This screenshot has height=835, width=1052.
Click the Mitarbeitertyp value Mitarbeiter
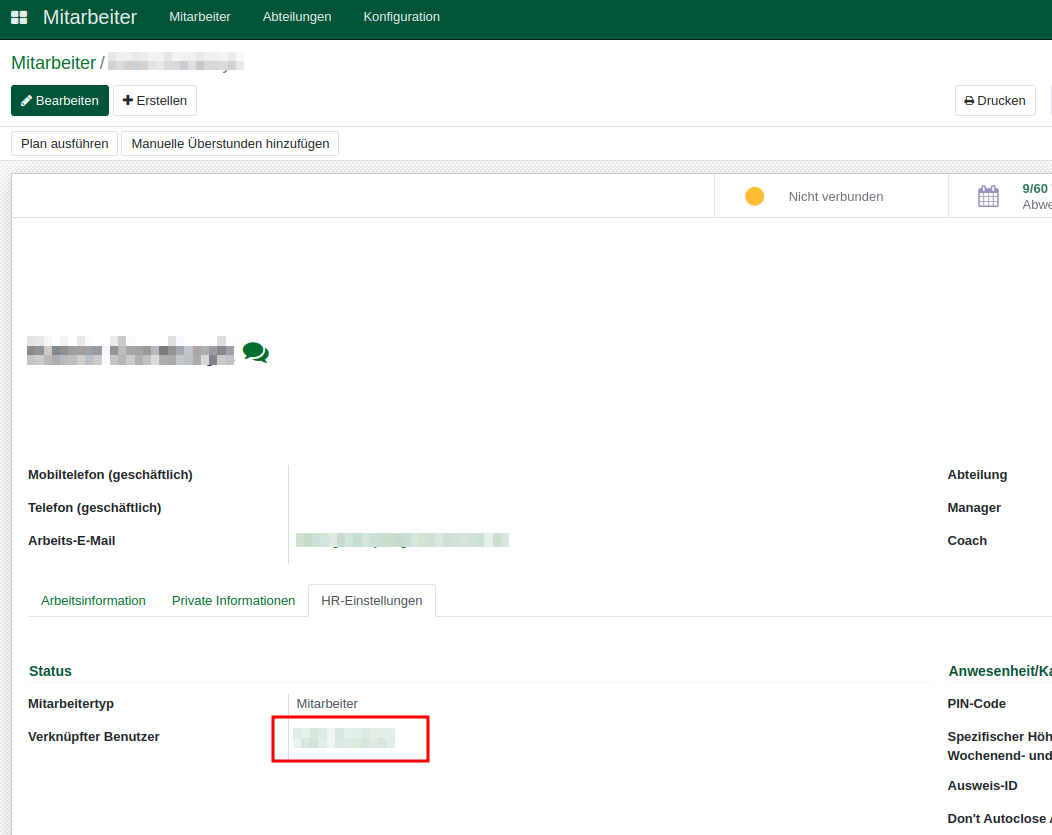(x=327, y=704)
